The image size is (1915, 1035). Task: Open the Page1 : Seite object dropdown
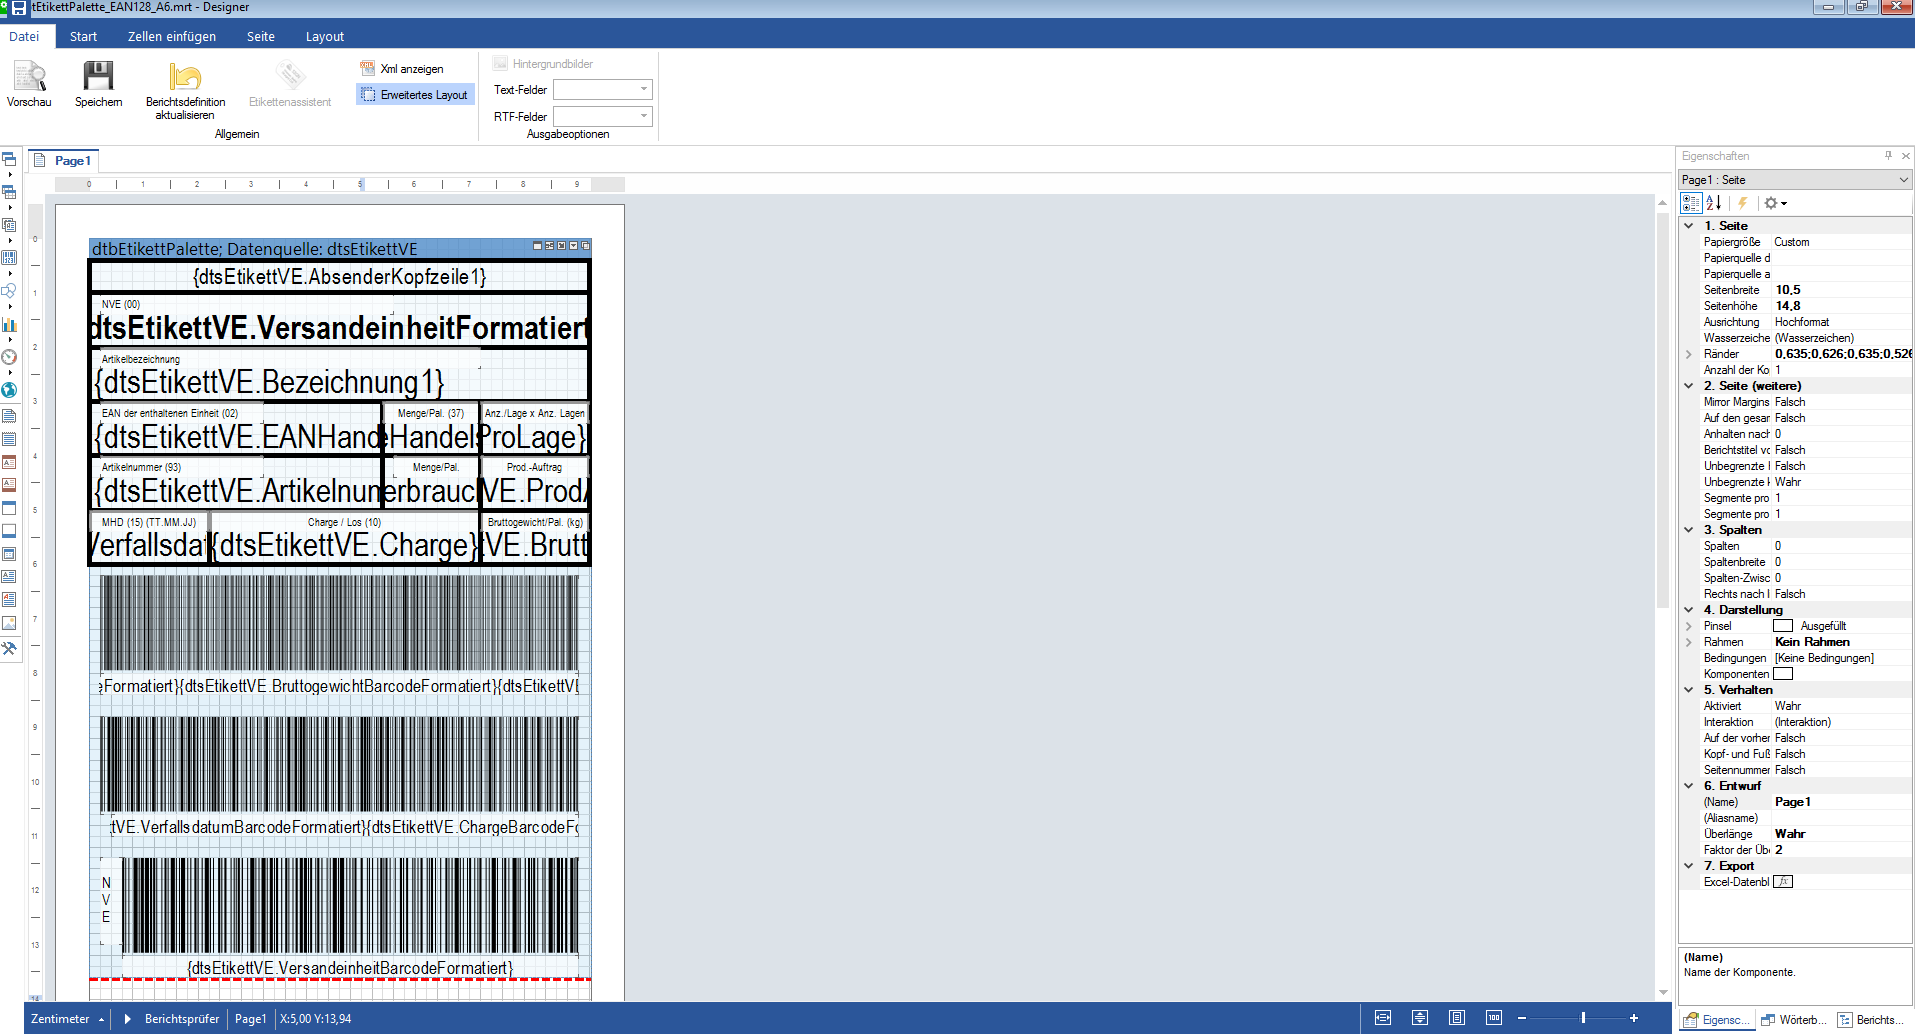tap(1903, 180)
